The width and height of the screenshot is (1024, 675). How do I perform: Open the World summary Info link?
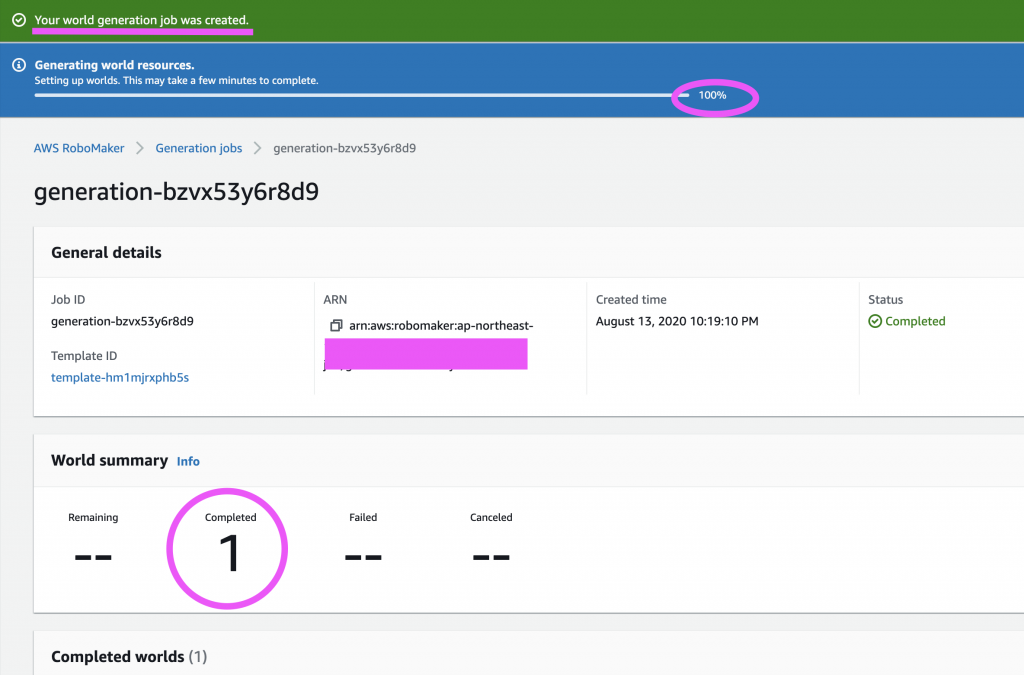tap(188, 462)
